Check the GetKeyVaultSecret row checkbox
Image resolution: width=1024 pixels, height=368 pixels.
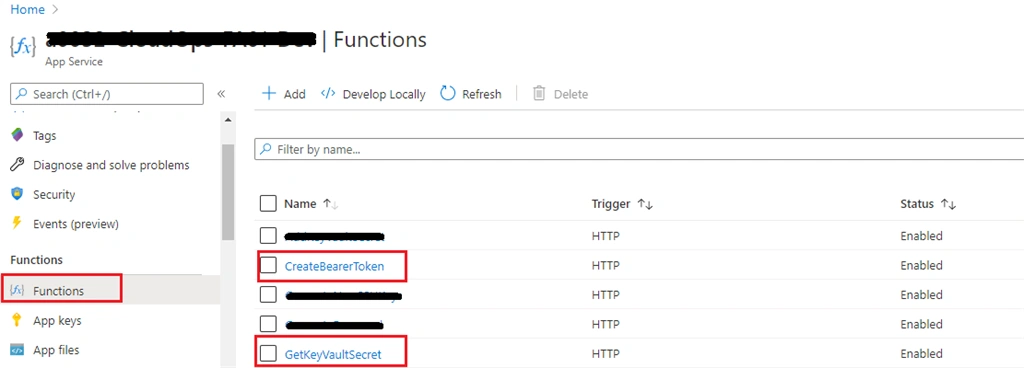pyautogui.click(x=268, y=354)
